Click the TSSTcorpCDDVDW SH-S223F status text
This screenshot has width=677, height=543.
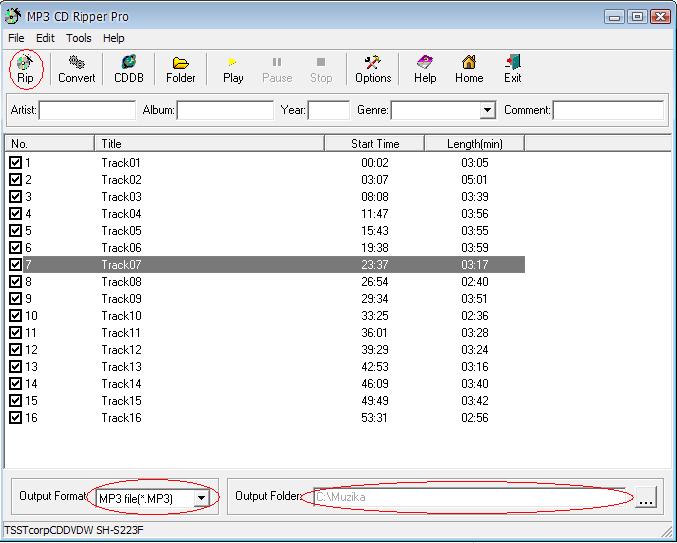[73, 530]
